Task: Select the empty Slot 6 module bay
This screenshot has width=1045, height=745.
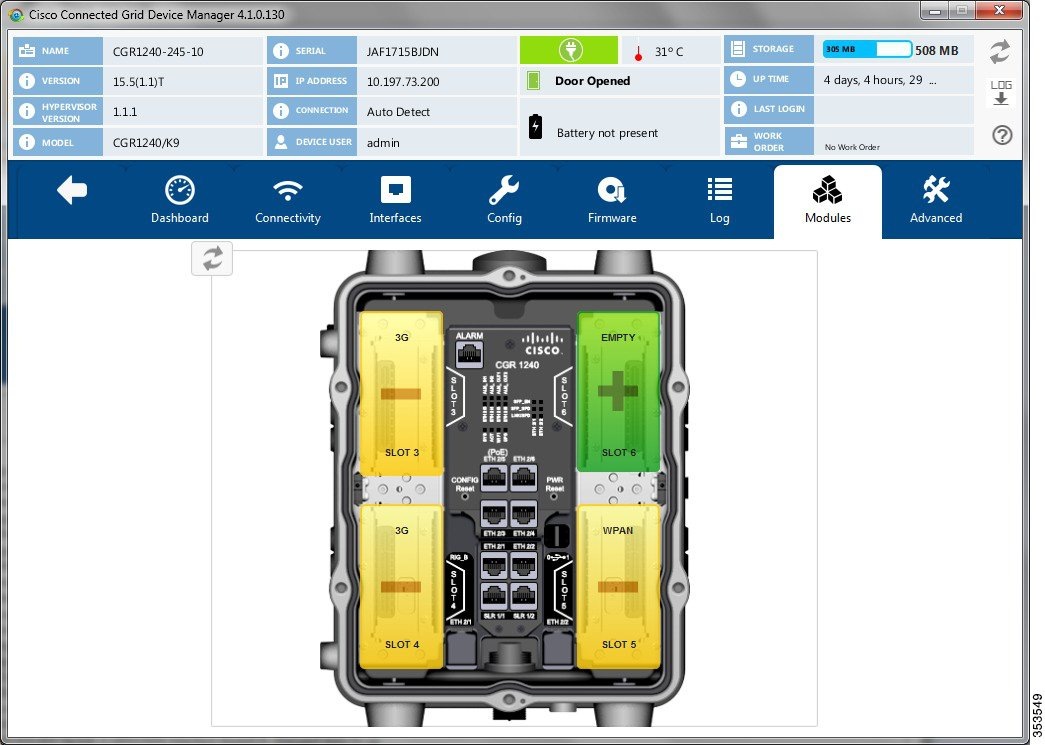Action: click(x=618, y=392)
